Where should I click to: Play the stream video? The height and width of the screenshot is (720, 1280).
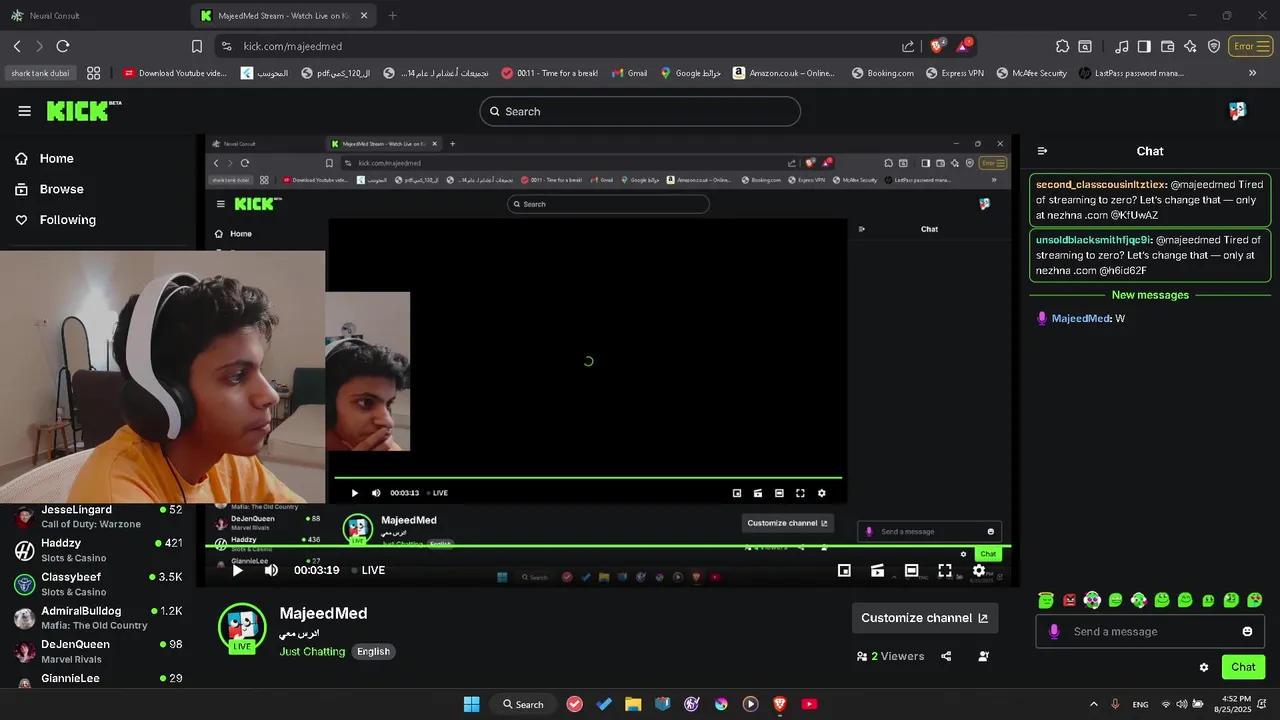click(237, 570)
